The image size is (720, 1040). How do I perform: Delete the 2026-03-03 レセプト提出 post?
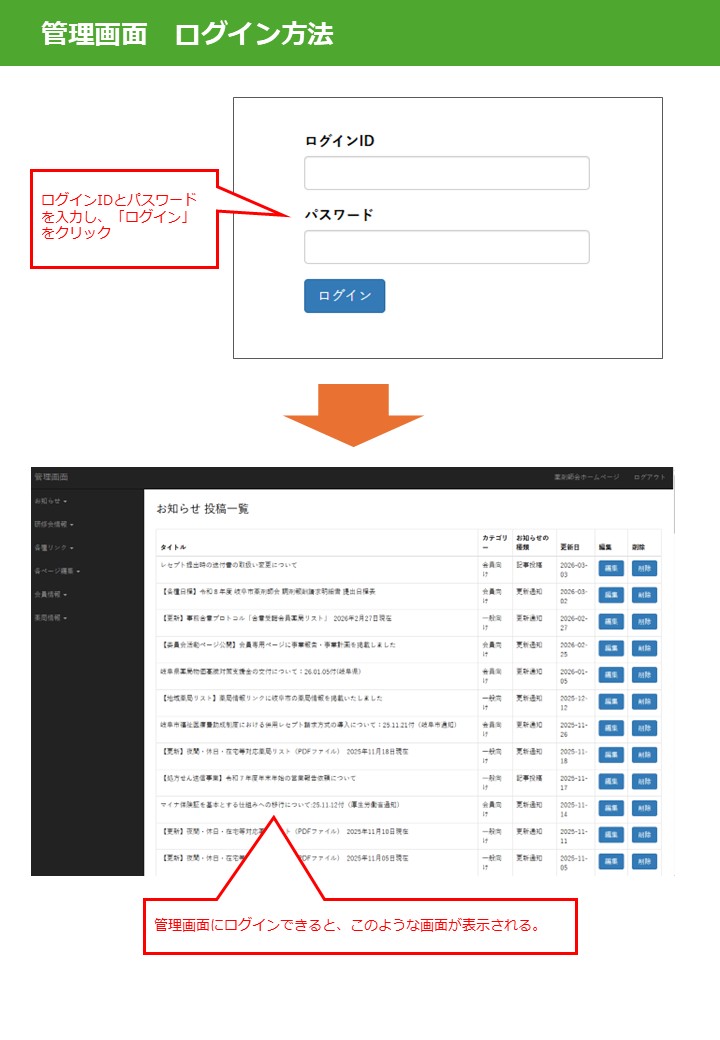point(644,568)
